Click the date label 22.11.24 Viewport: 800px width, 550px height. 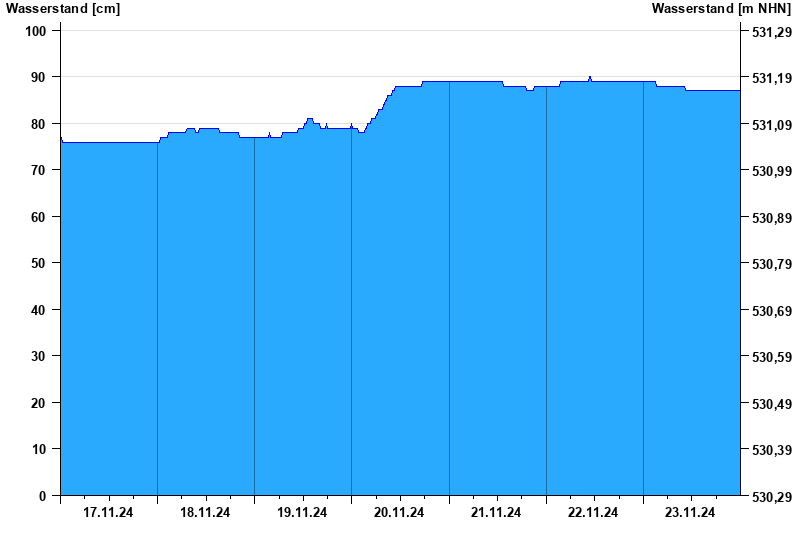point(593,512)
